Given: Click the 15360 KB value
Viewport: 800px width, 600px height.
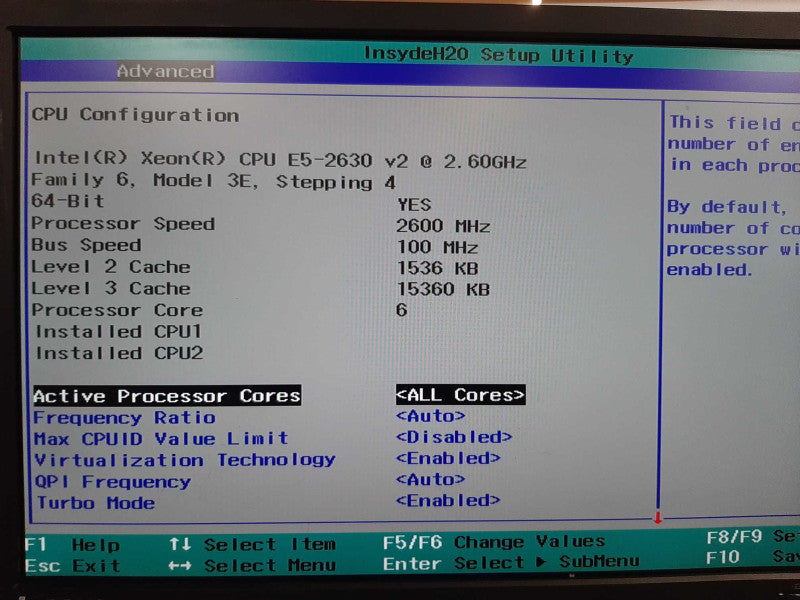Looking at the screenshot, I should 443,289.
